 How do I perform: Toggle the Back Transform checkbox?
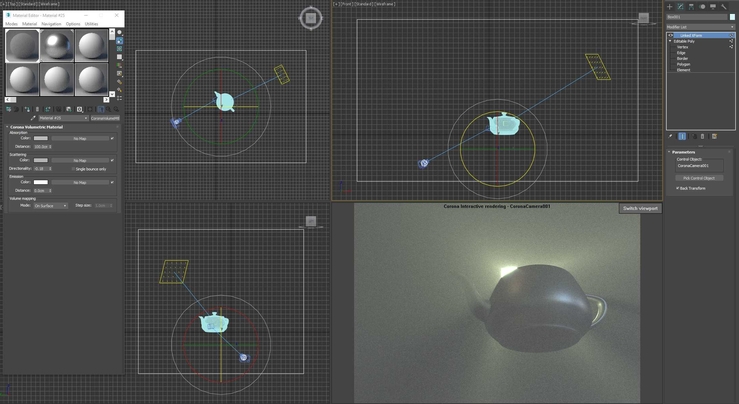pos(678,188)
